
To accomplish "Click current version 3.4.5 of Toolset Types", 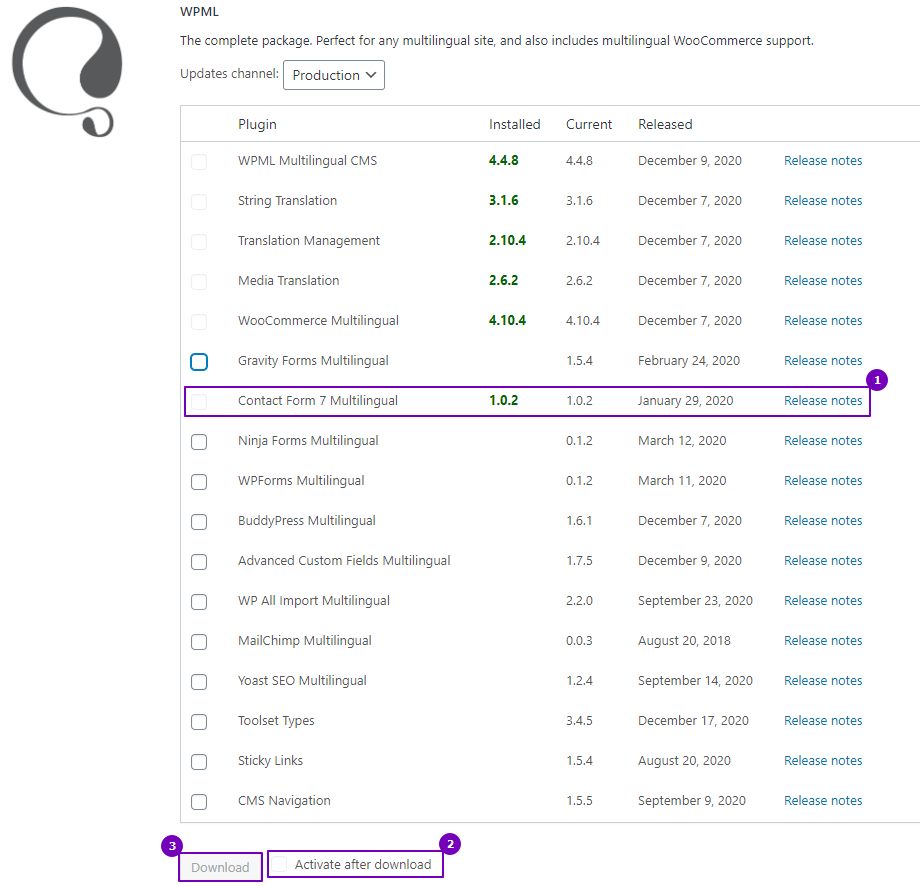I will tap(579, 721).
